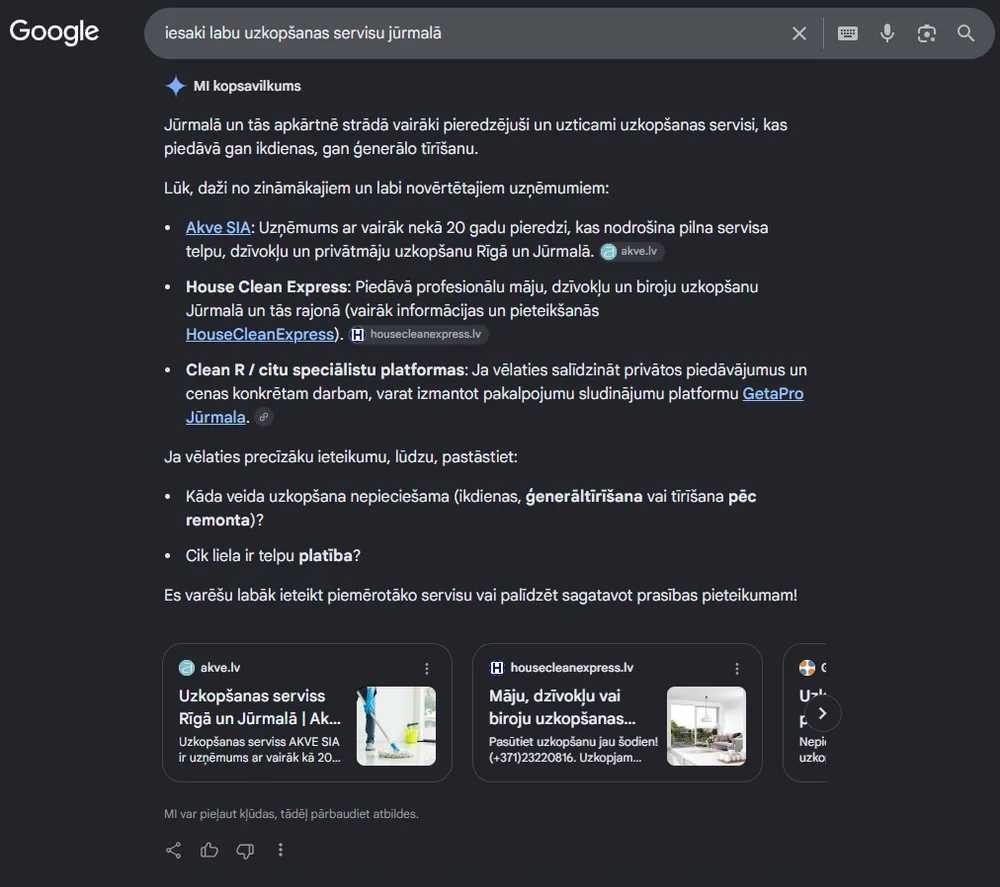Click the housecleanexpress.lv favicon on the second card
This screenshot has height=887, width=1000.
pyautogui.click(x=497, y=668)
